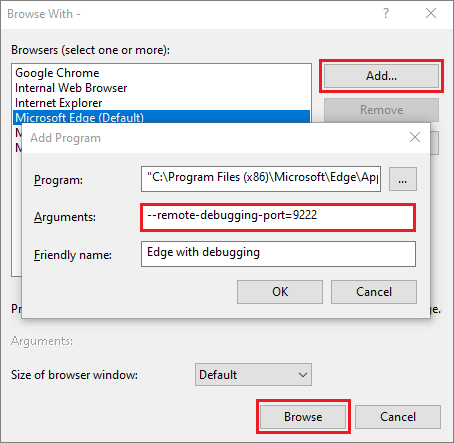Click the Browse button at bottom
Screen dimensions: 454x443
tap(303, 417)
